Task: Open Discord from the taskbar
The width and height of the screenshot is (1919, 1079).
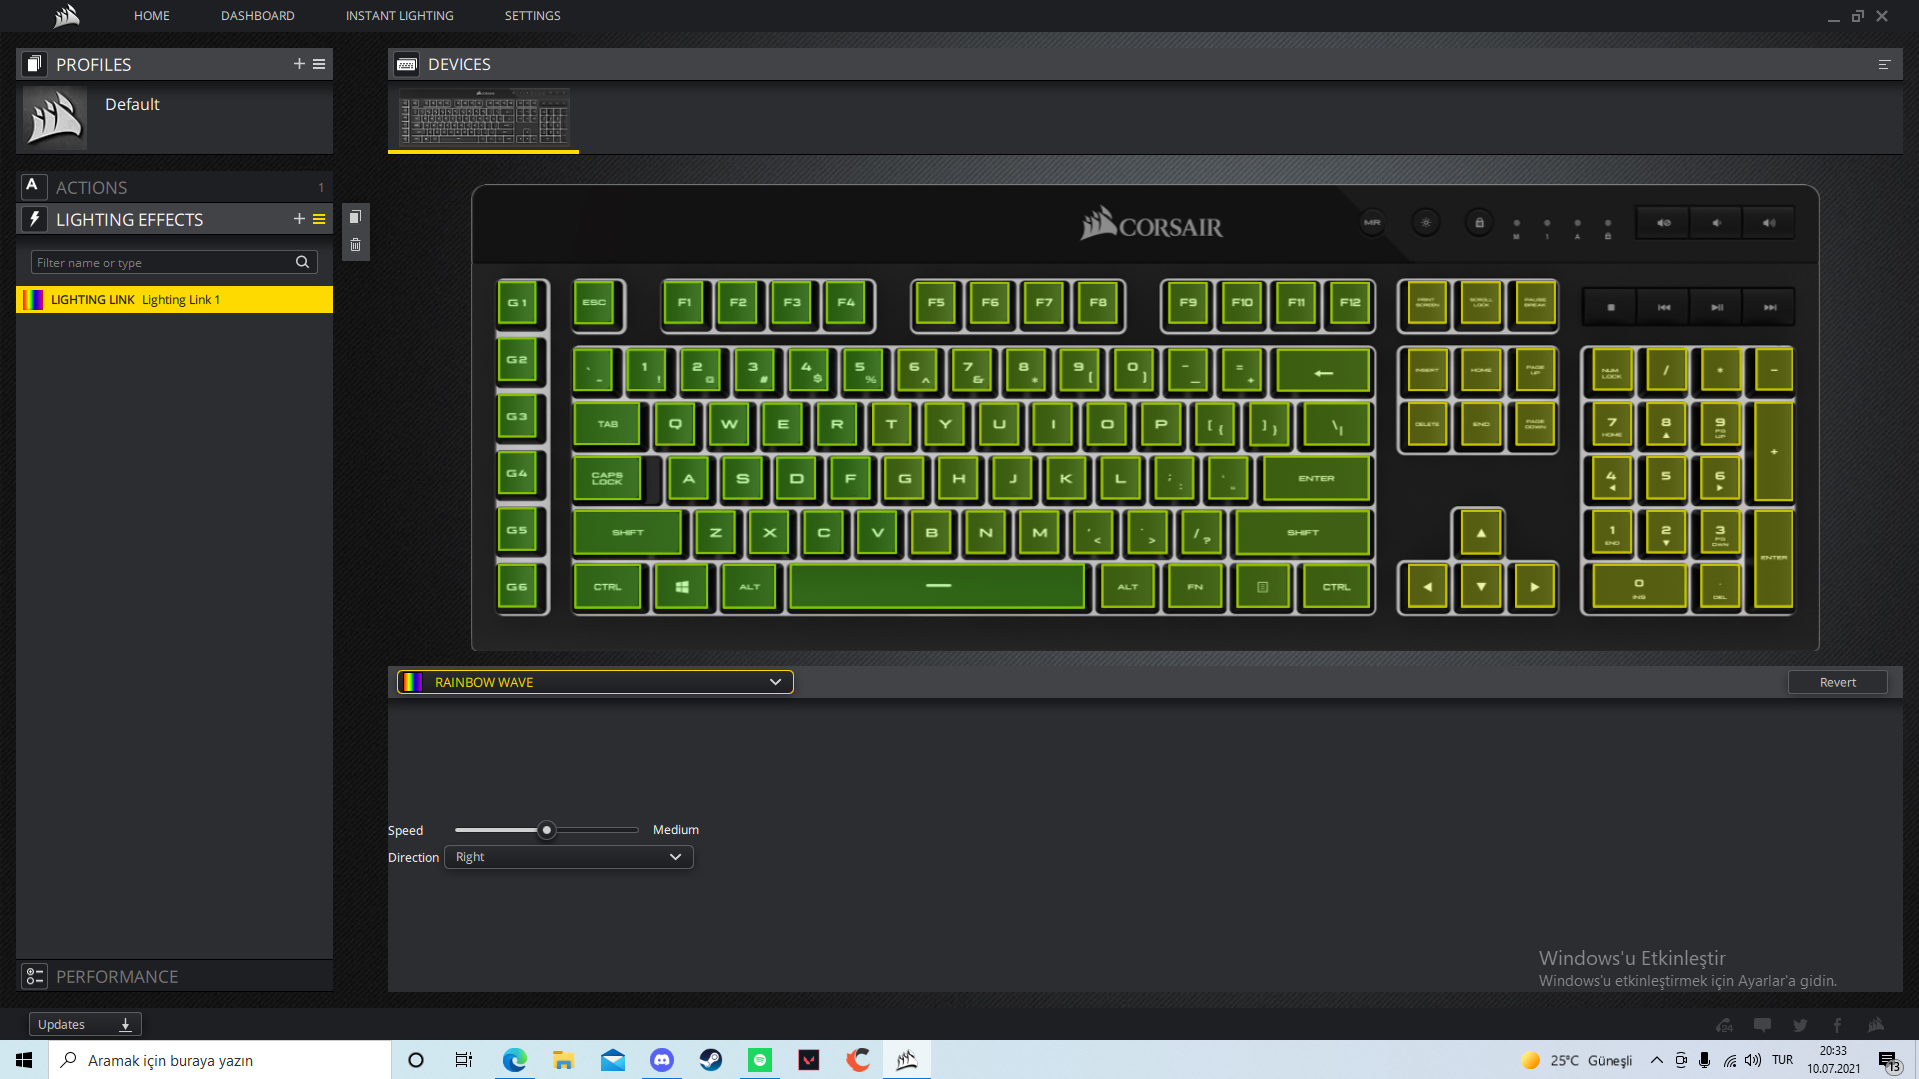Action: [662, 1060]
